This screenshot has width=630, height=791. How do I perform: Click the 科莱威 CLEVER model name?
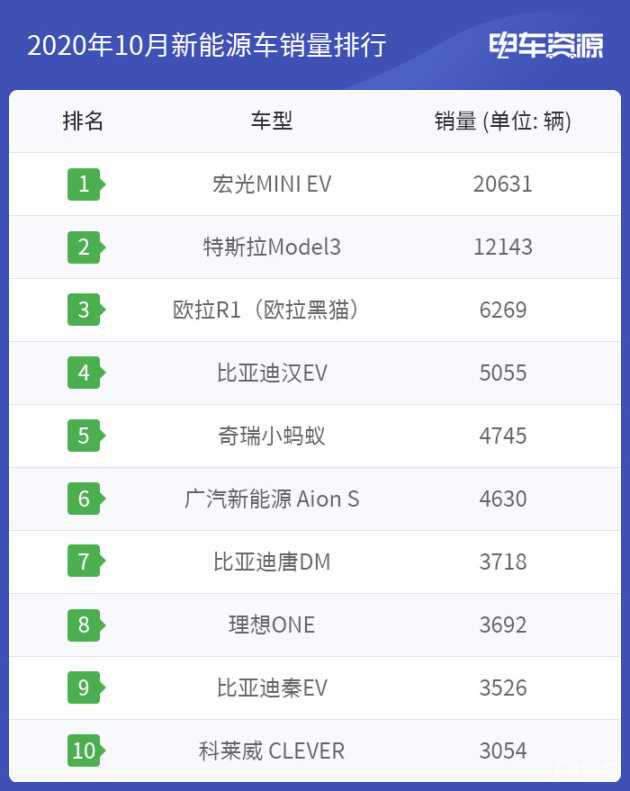pos(272,751)
